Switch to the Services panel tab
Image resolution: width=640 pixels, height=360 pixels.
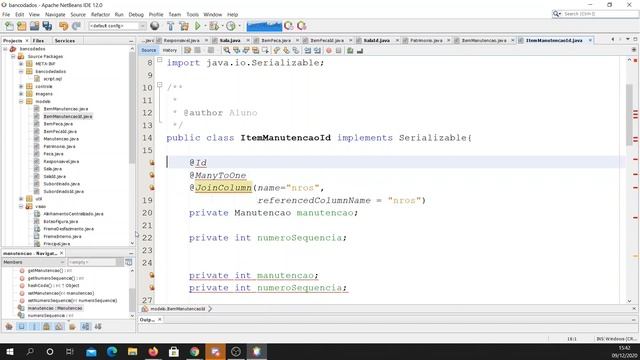click(65, 41)
